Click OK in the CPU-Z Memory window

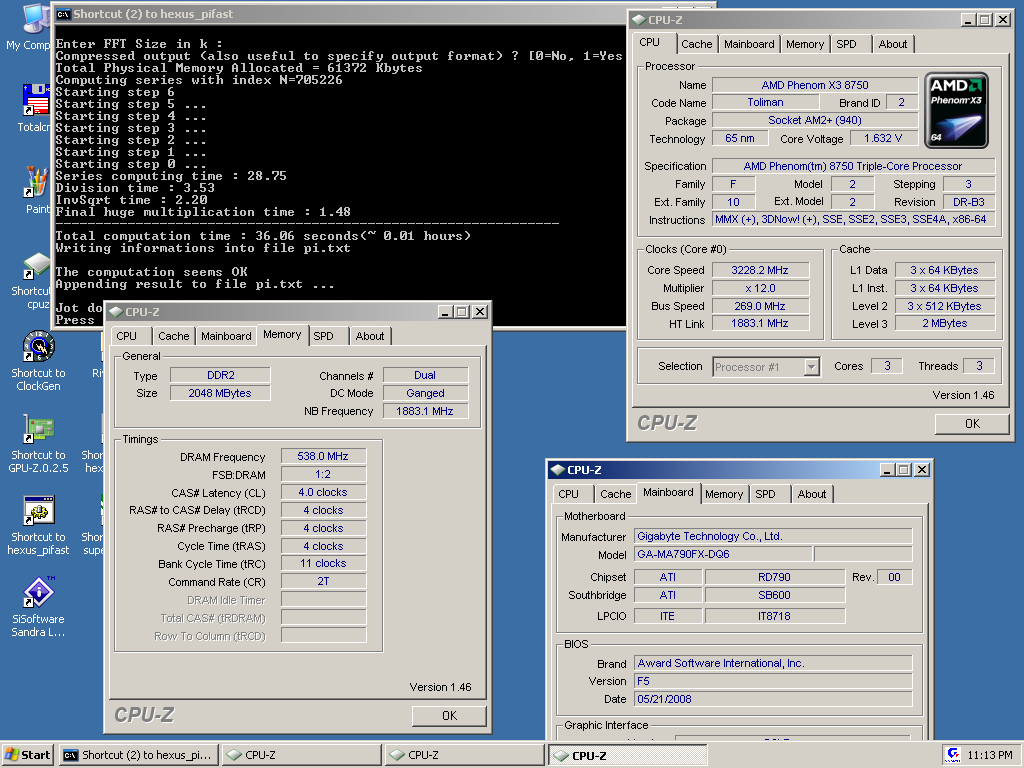(x=449, y=716)
